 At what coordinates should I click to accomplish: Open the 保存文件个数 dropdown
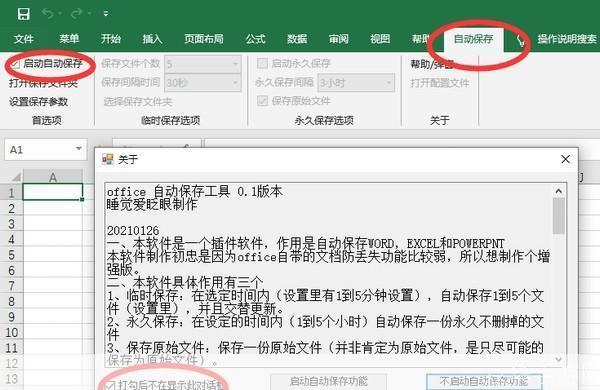[x=202, y=64]
